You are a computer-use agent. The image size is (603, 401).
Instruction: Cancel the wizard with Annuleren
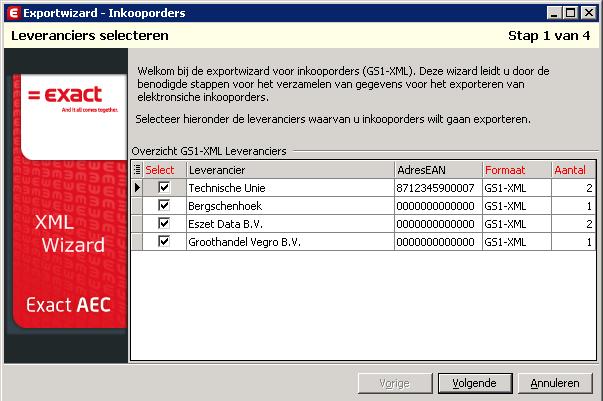point(555,383)
